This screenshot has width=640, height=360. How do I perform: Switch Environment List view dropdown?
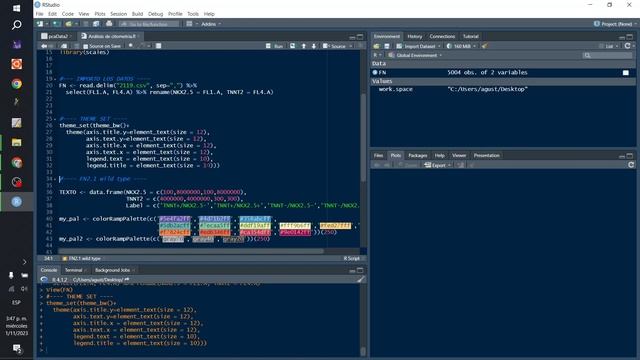[x=609, y=46]
